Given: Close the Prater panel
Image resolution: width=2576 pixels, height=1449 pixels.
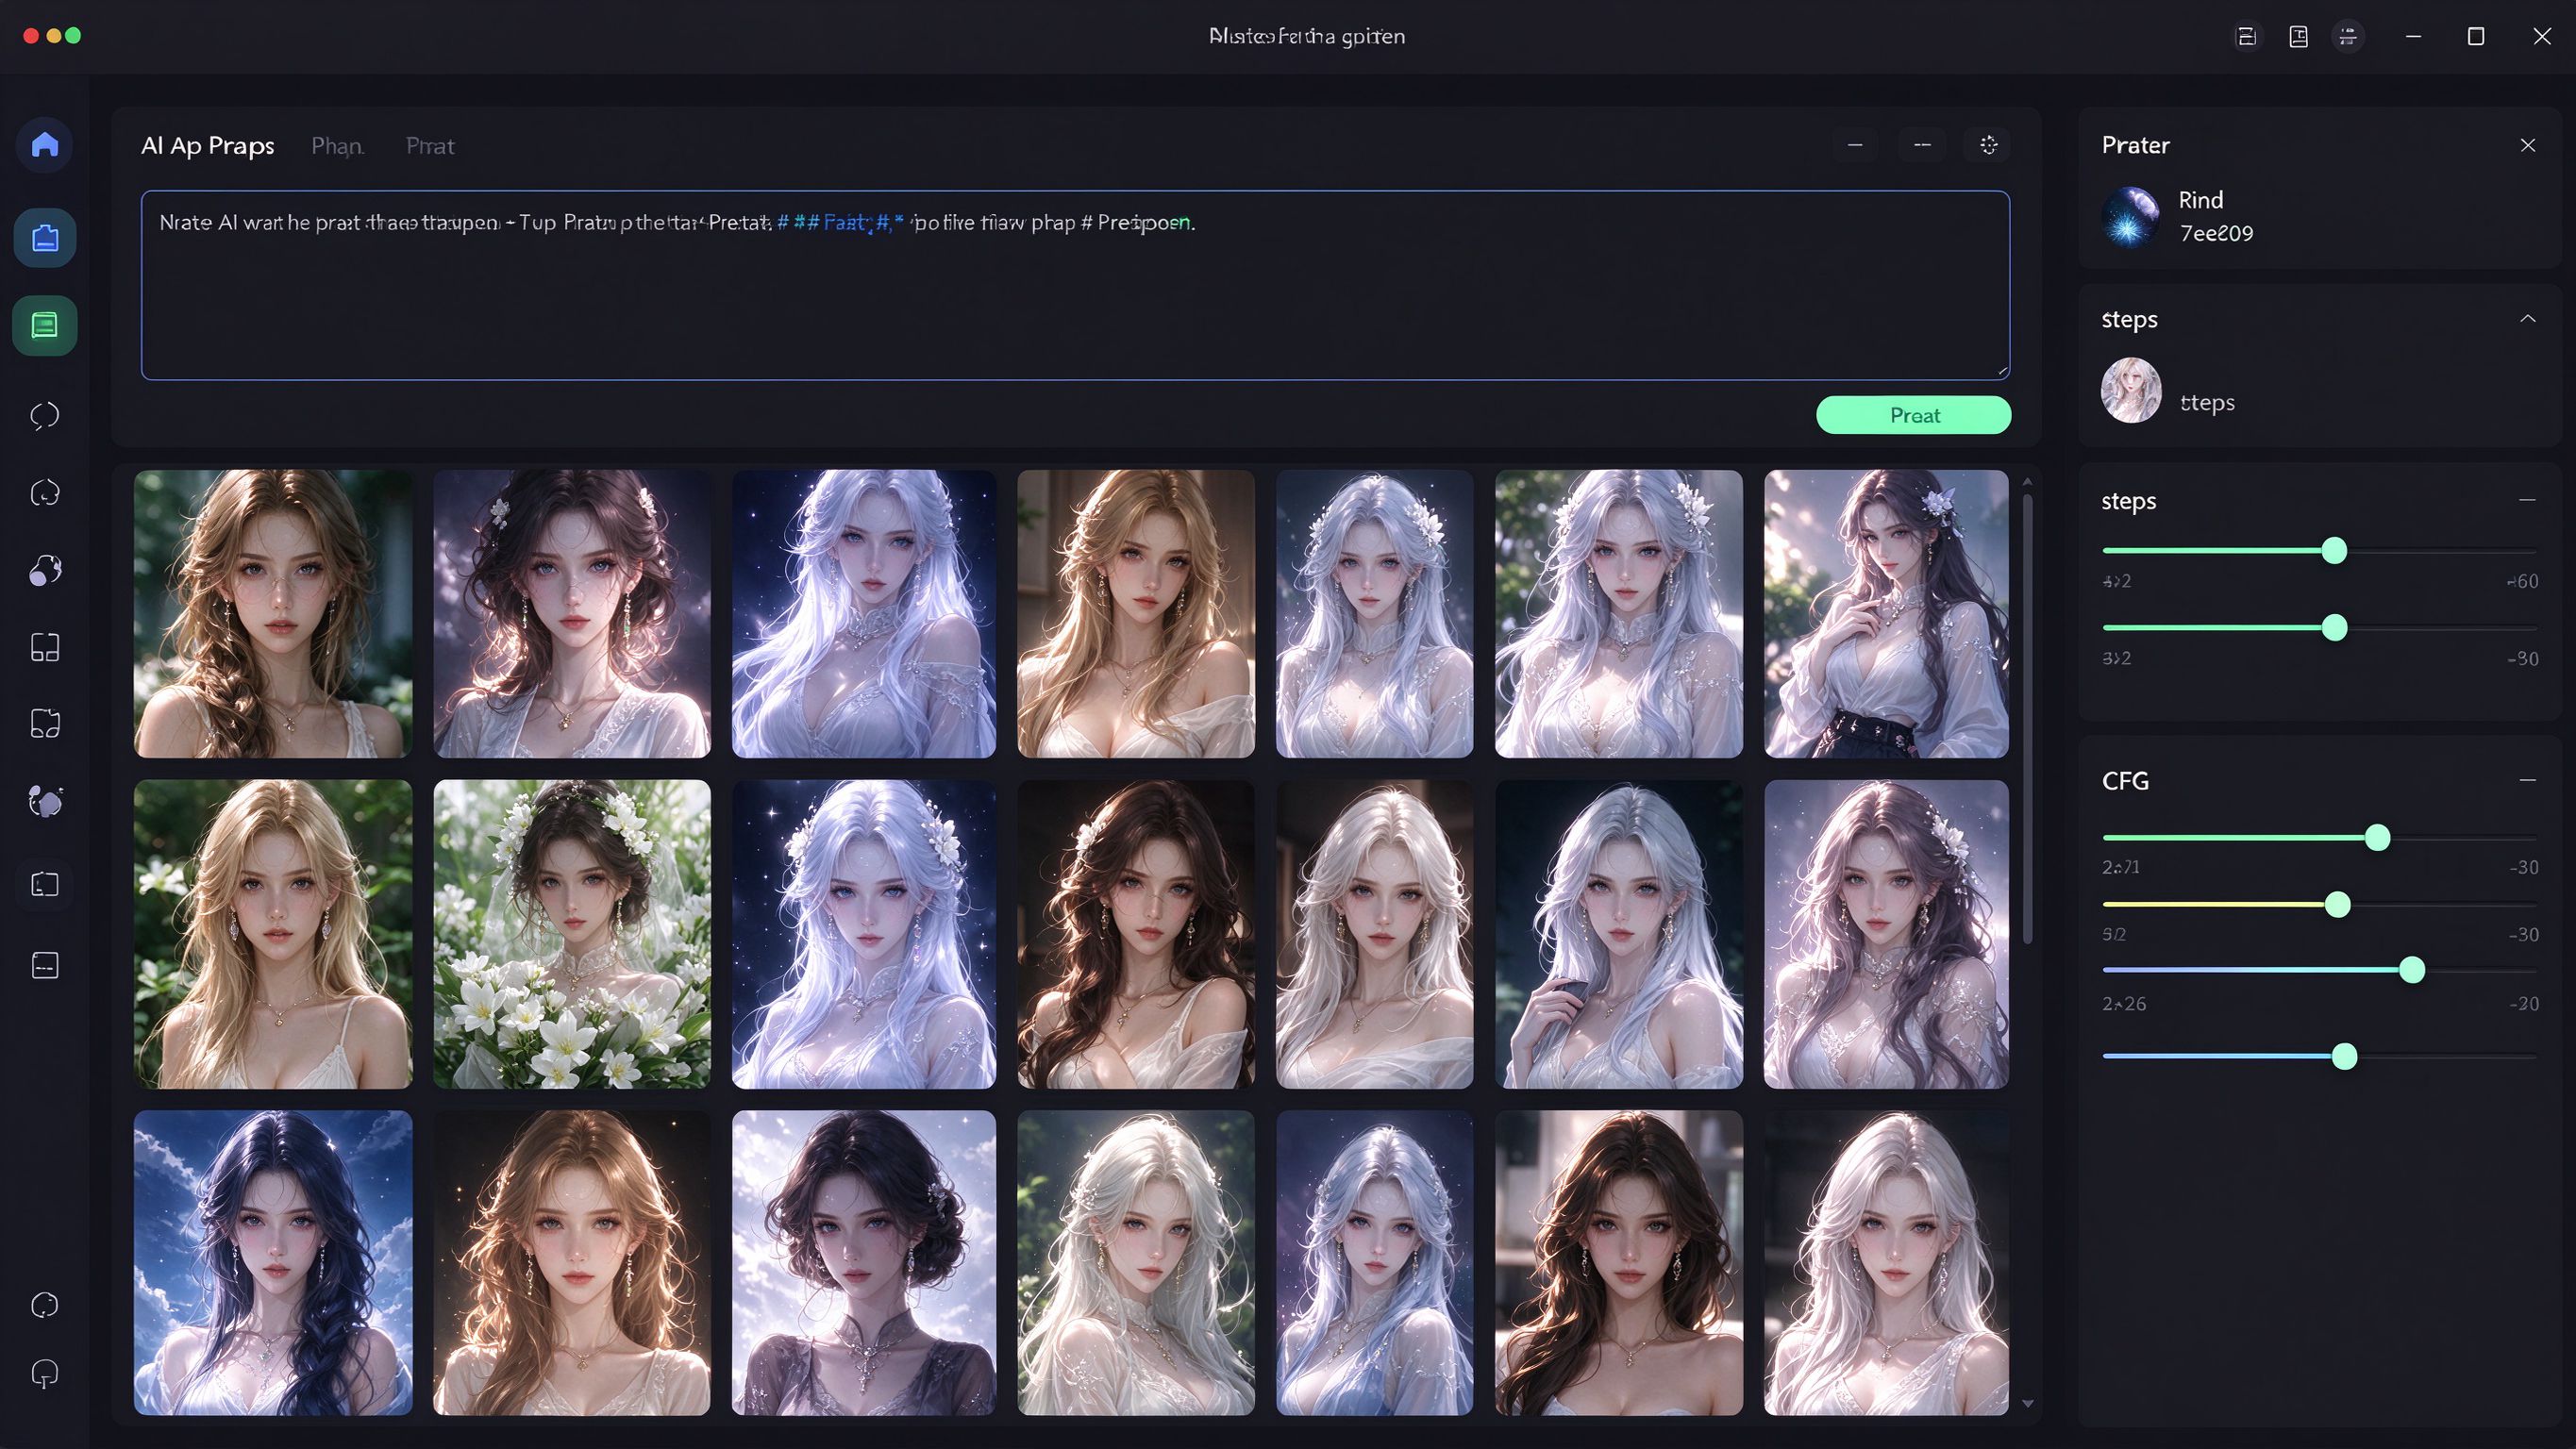Looking at the screenshot, I should pos(2528,145).
